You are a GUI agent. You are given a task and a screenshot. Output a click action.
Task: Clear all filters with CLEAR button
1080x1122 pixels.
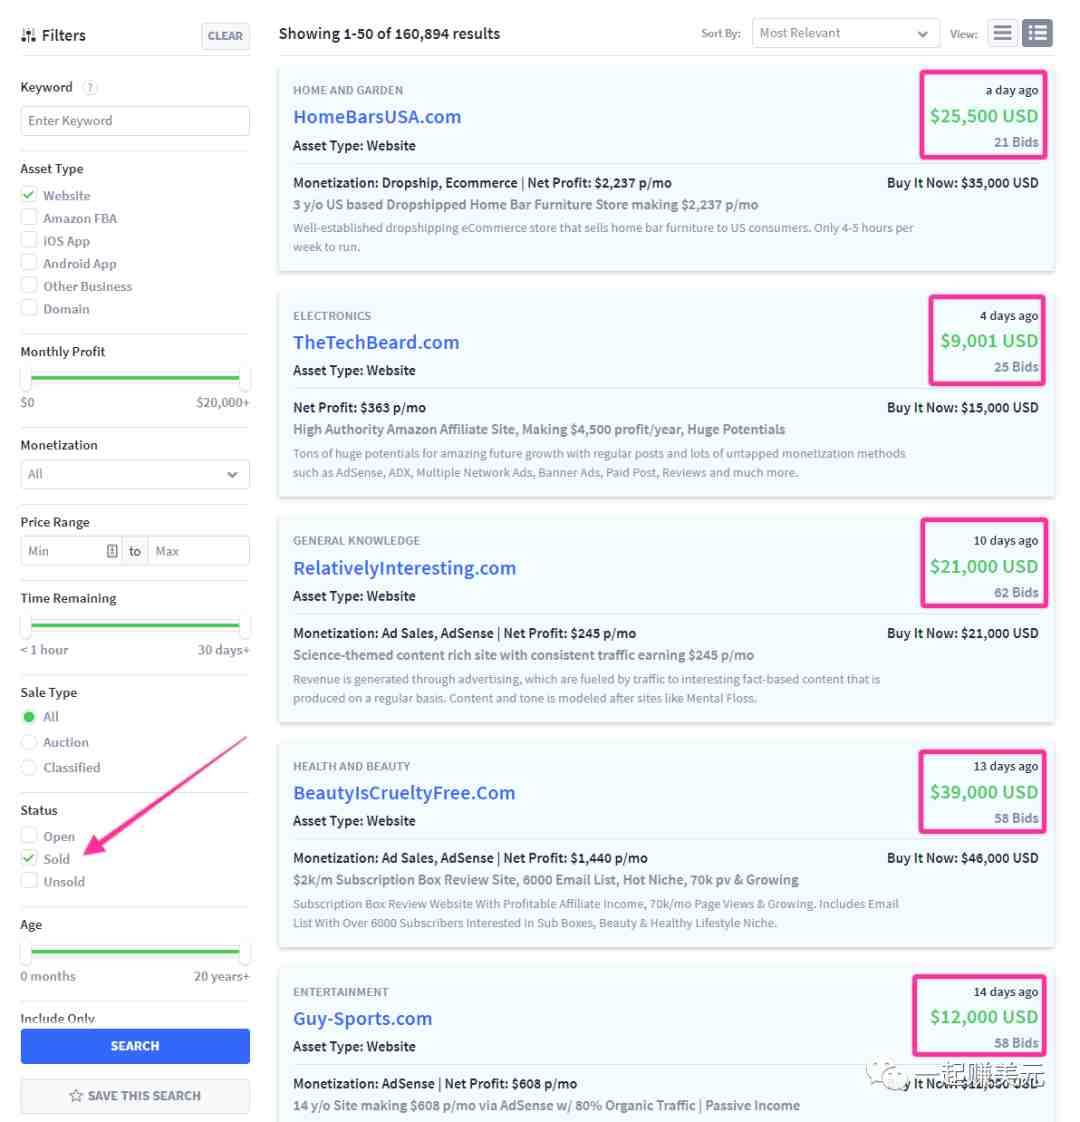pos(225,36)
